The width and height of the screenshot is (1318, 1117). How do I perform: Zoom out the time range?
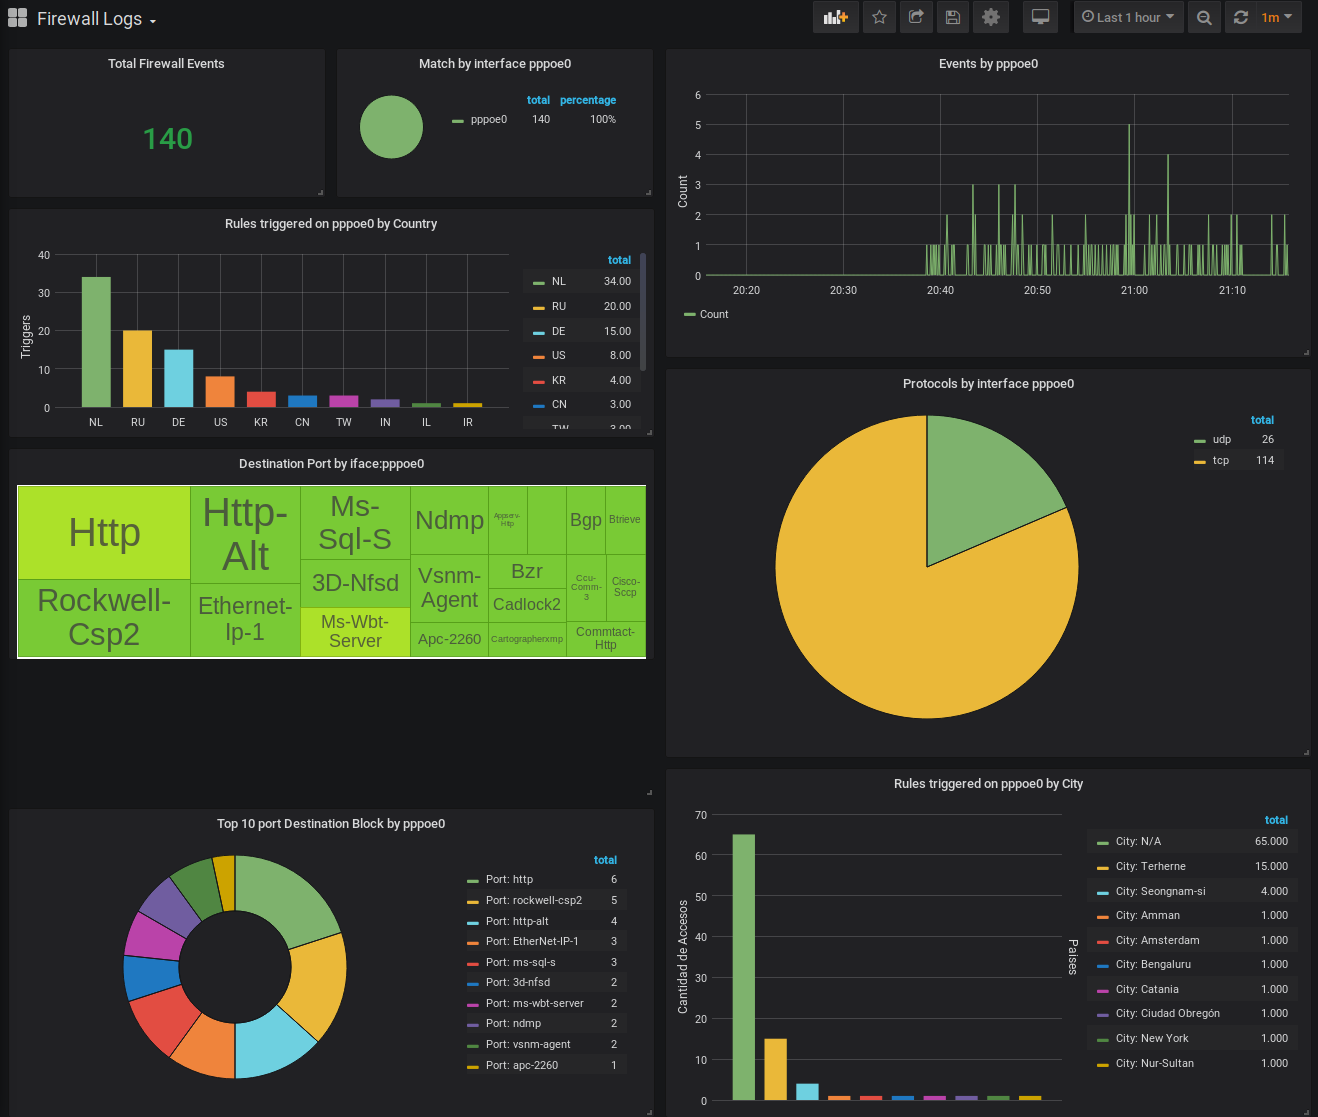pos(1204,17)
